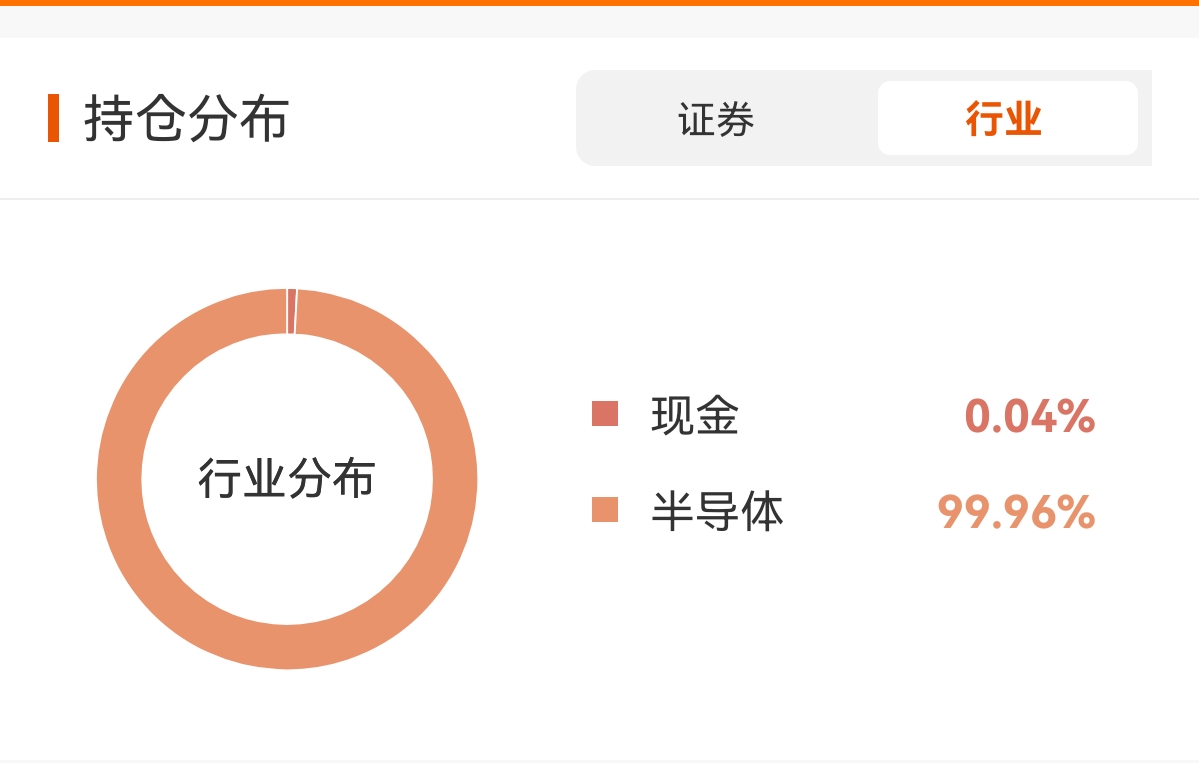
Task: Click the 0.04% cash percentage
Action: 1029,417
